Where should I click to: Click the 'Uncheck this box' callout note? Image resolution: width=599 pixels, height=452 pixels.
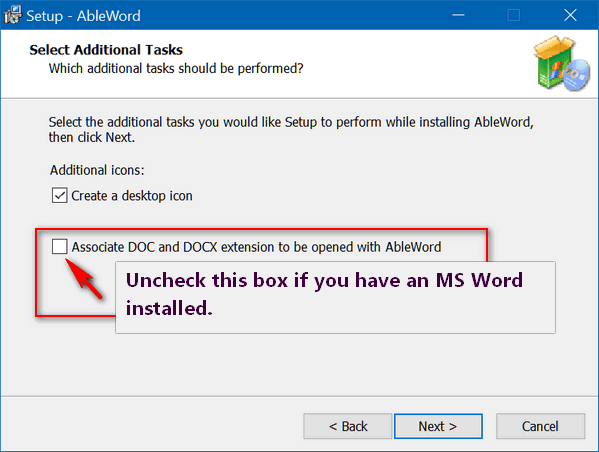335,297
